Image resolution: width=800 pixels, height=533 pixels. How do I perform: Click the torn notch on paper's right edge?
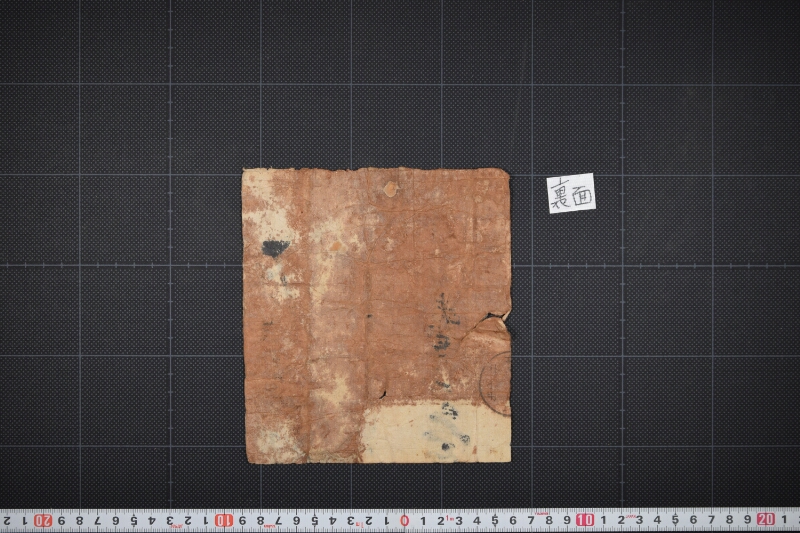click(x=499, y=317)
